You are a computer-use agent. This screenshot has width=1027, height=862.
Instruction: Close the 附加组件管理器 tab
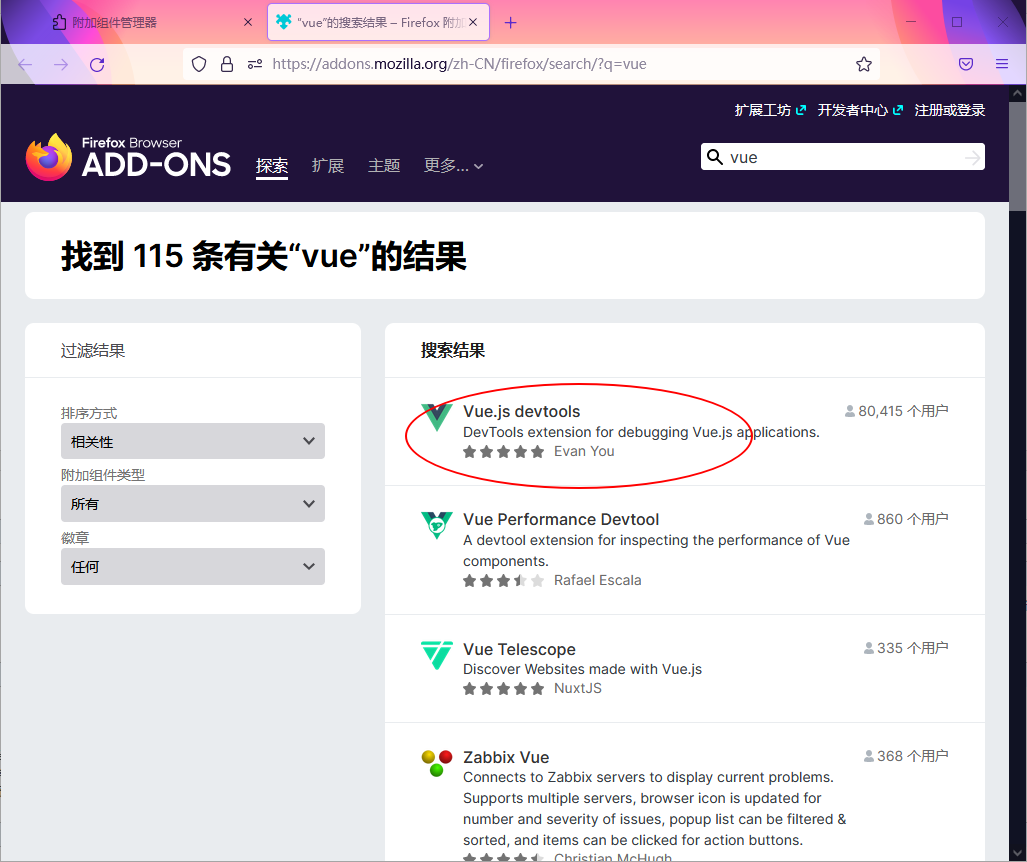(248, 22)
